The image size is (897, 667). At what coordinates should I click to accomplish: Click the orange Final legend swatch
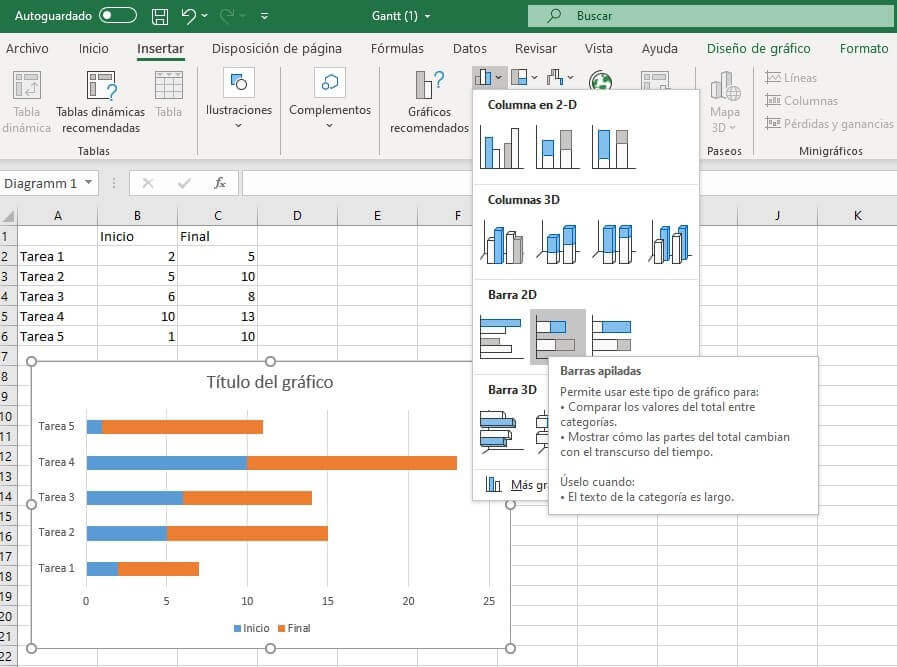[x=281, y=628]
